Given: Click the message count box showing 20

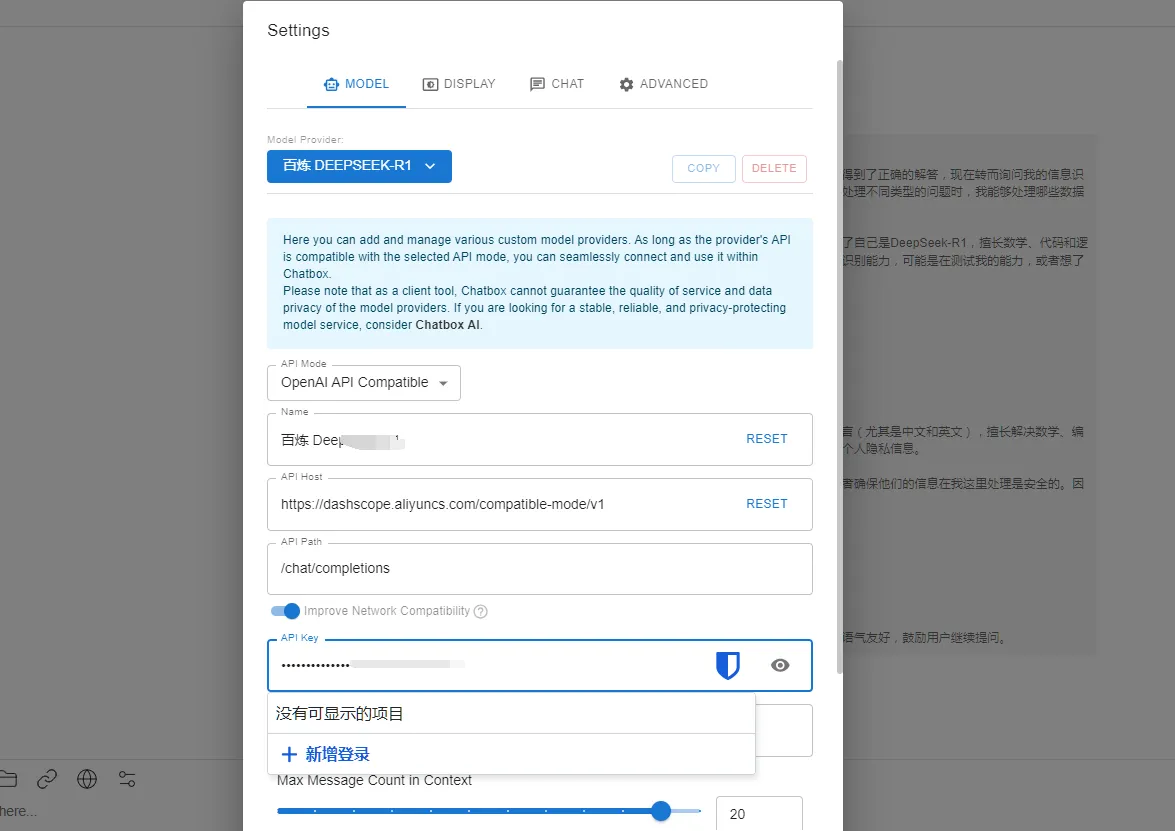Looking at the screenshot, I should (759, 814).
